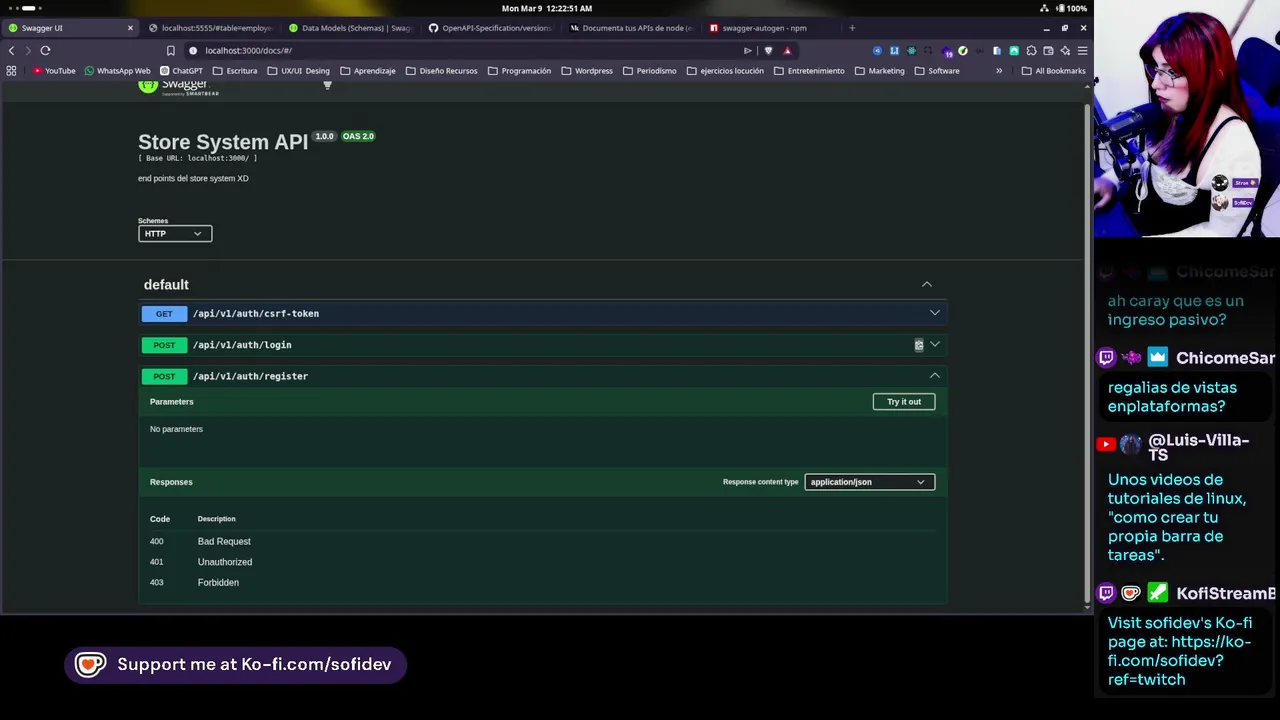Viewport: 1280px width, 720px height.
Task: Switch to localhost:5555 employee table tab
Action: (210, 28)
